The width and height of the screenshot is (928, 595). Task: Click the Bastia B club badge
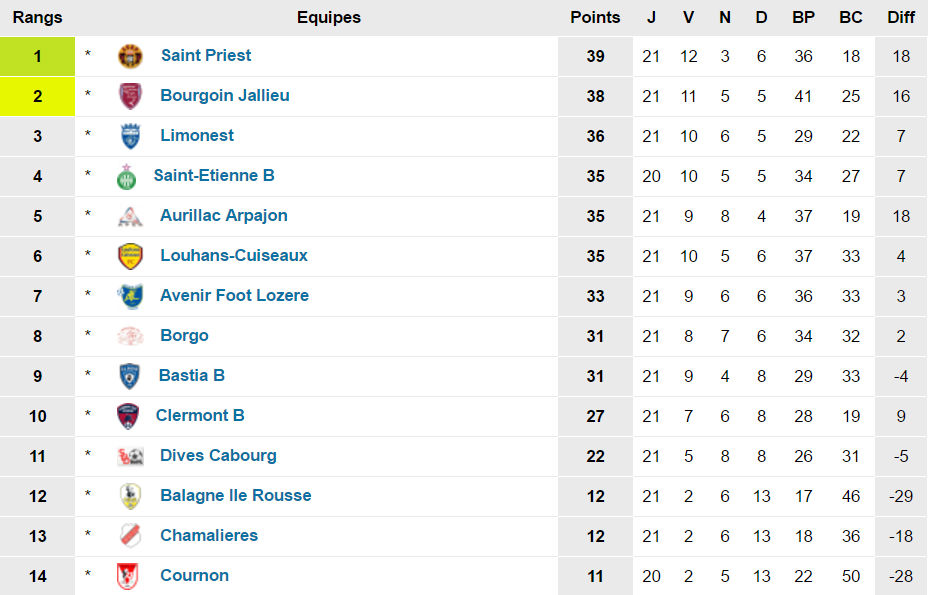(x=130, y=376)
